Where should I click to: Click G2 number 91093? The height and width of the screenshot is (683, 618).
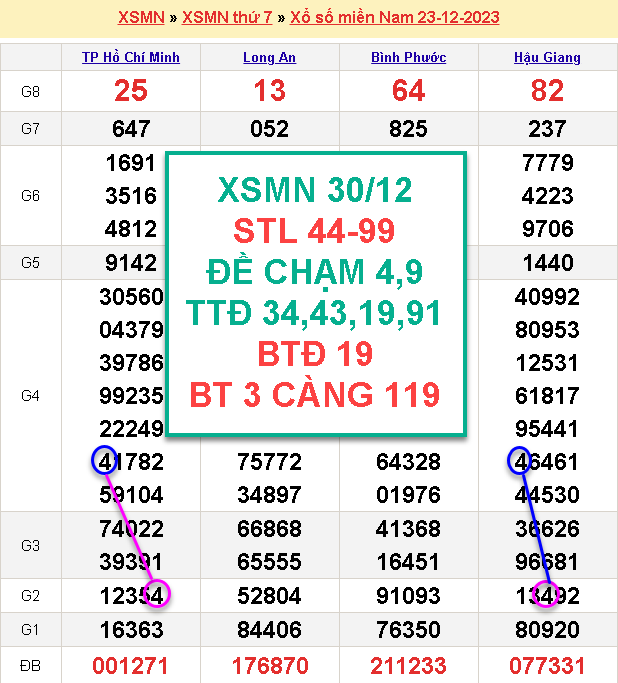point(409,596)
